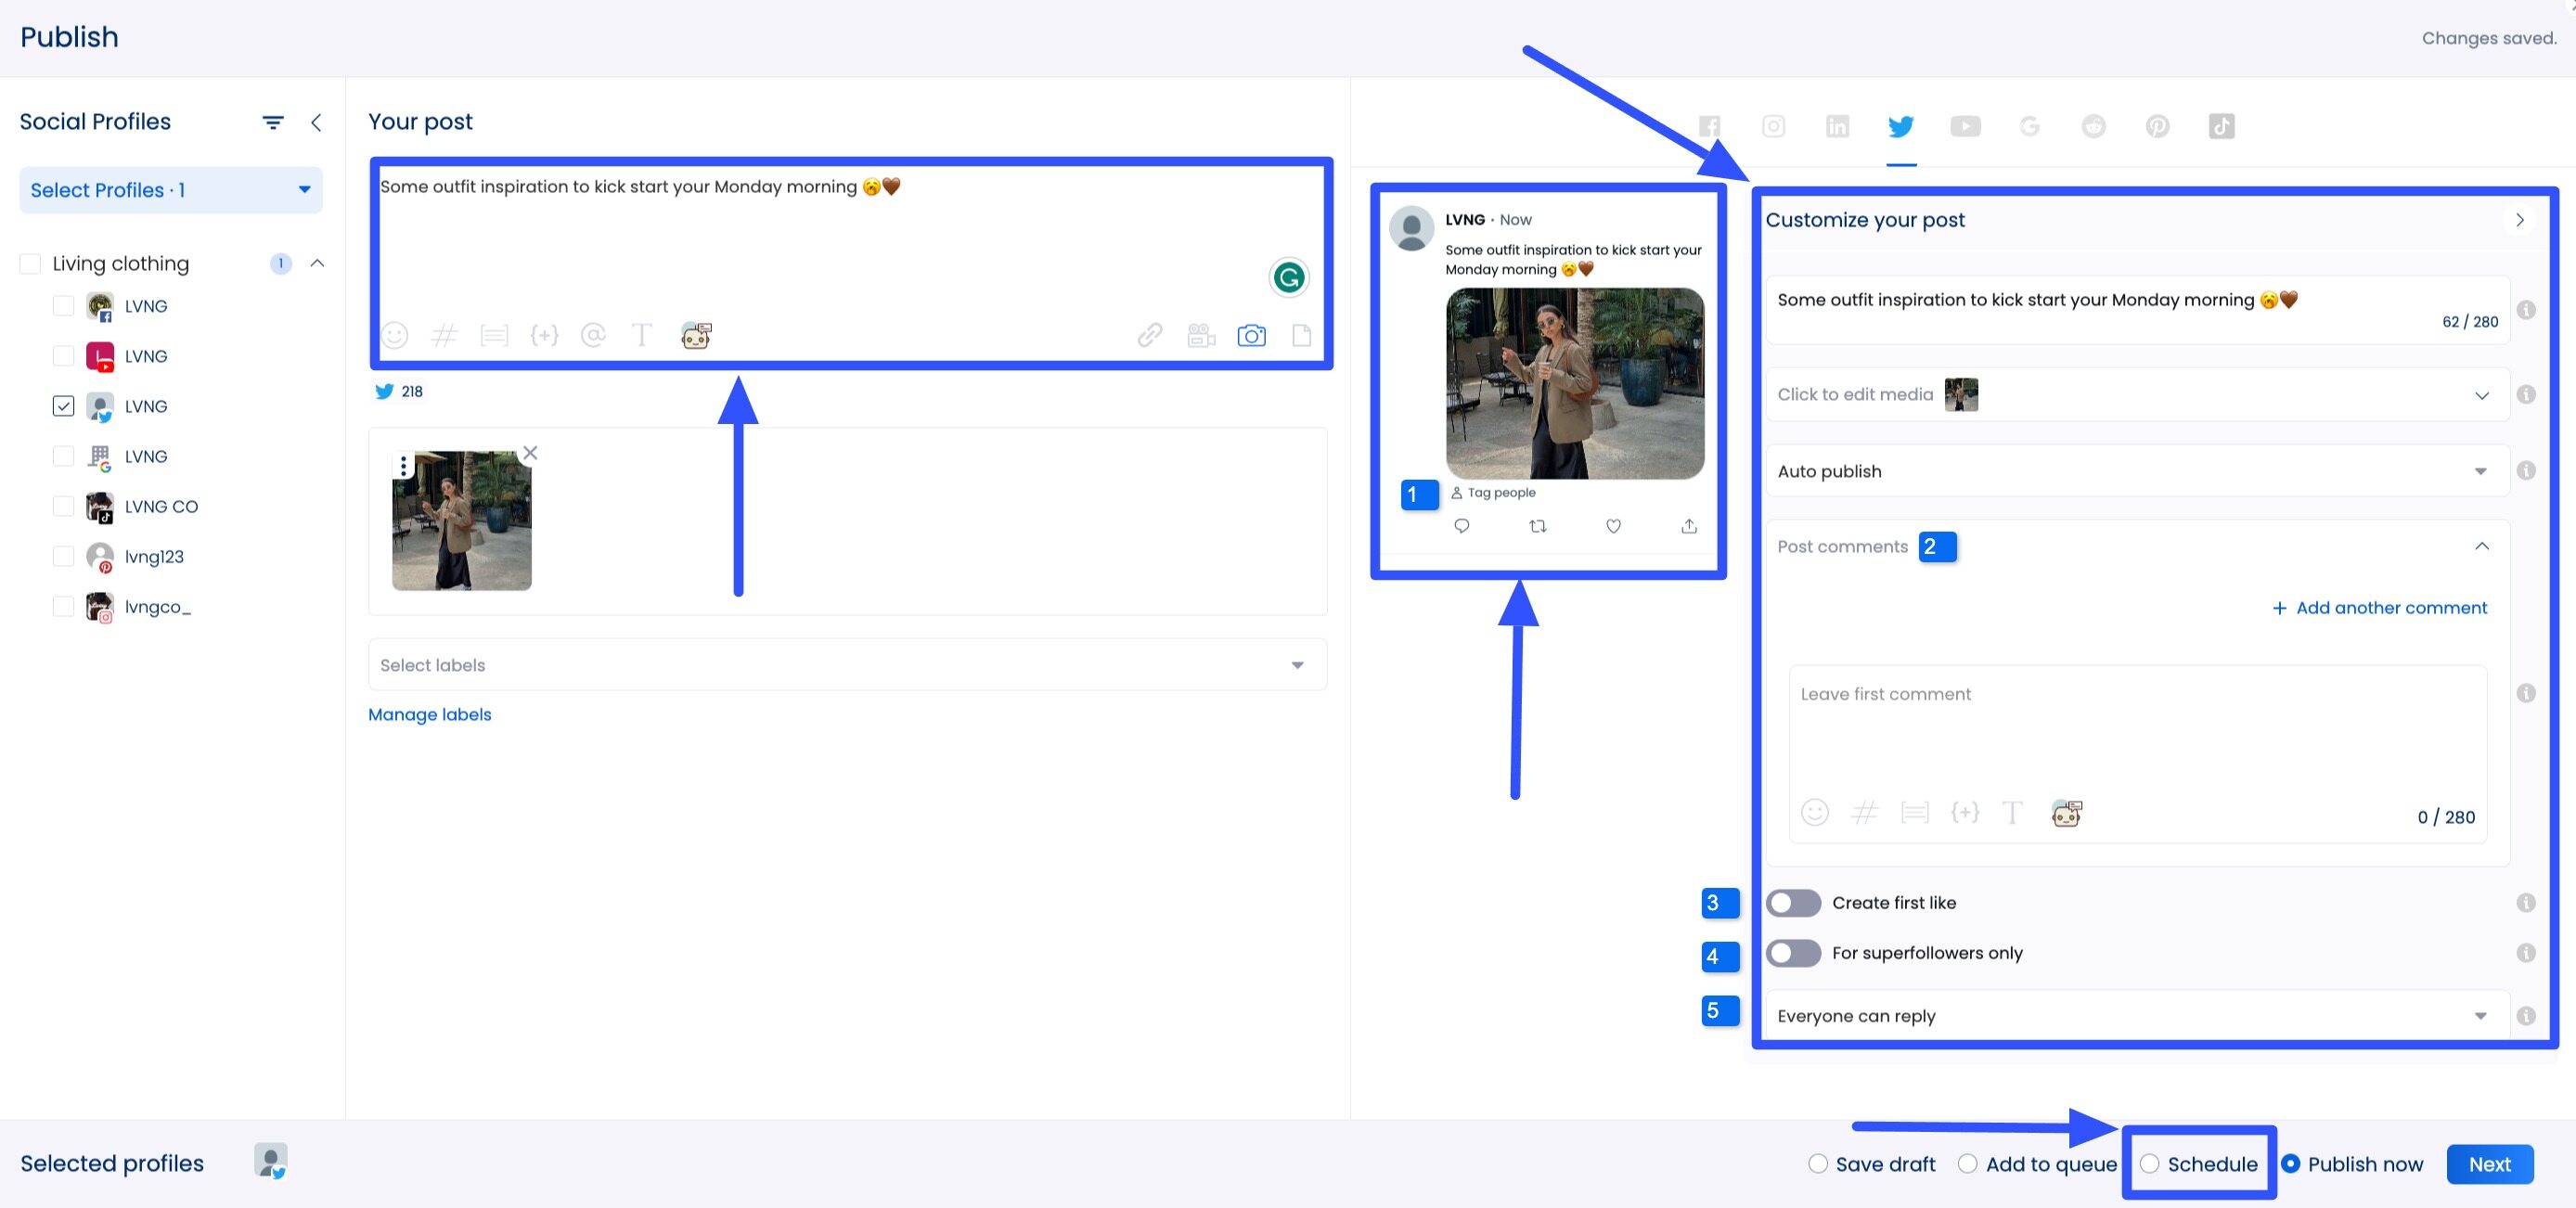Open the mention tool in the composer
This screenshot has width=2576, height=1208.
(594, 335)
